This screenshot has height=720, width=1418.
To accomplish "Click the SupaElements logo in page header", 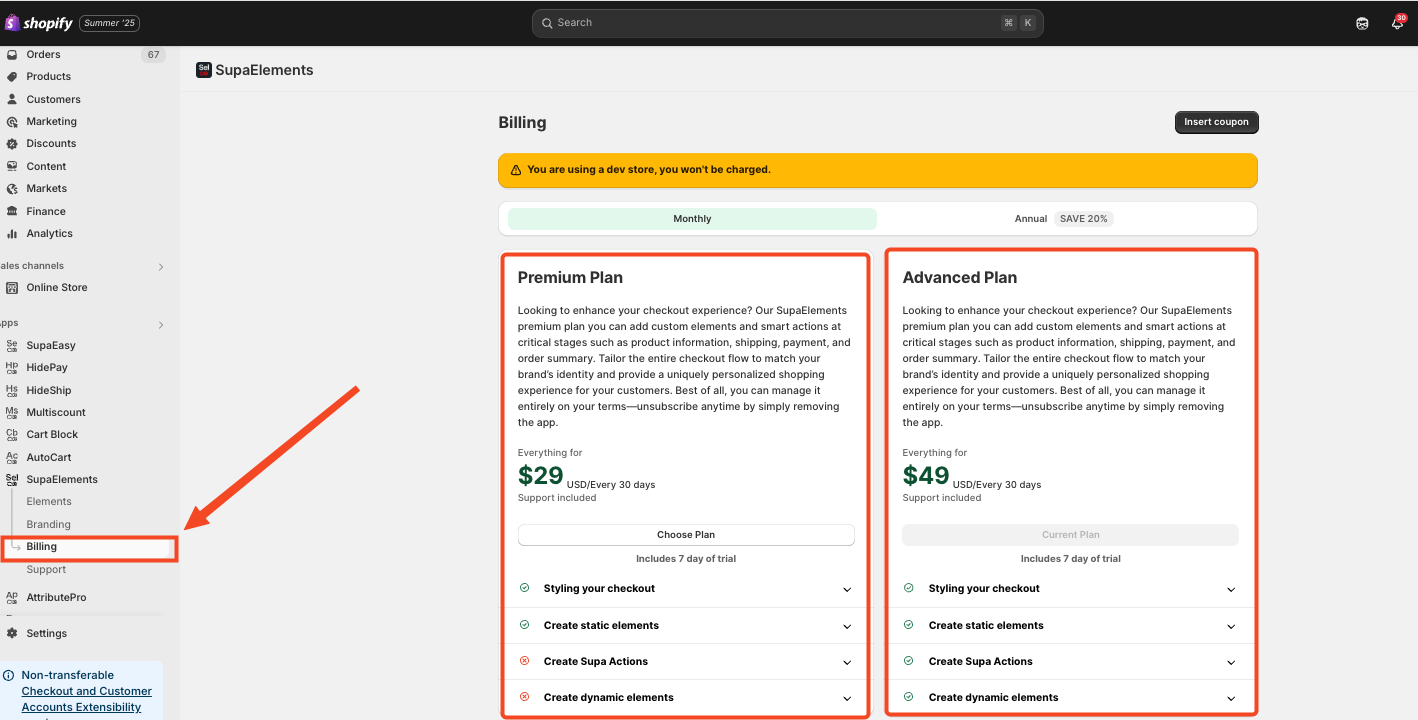I will pyautogui.click(x=204, y=70).
